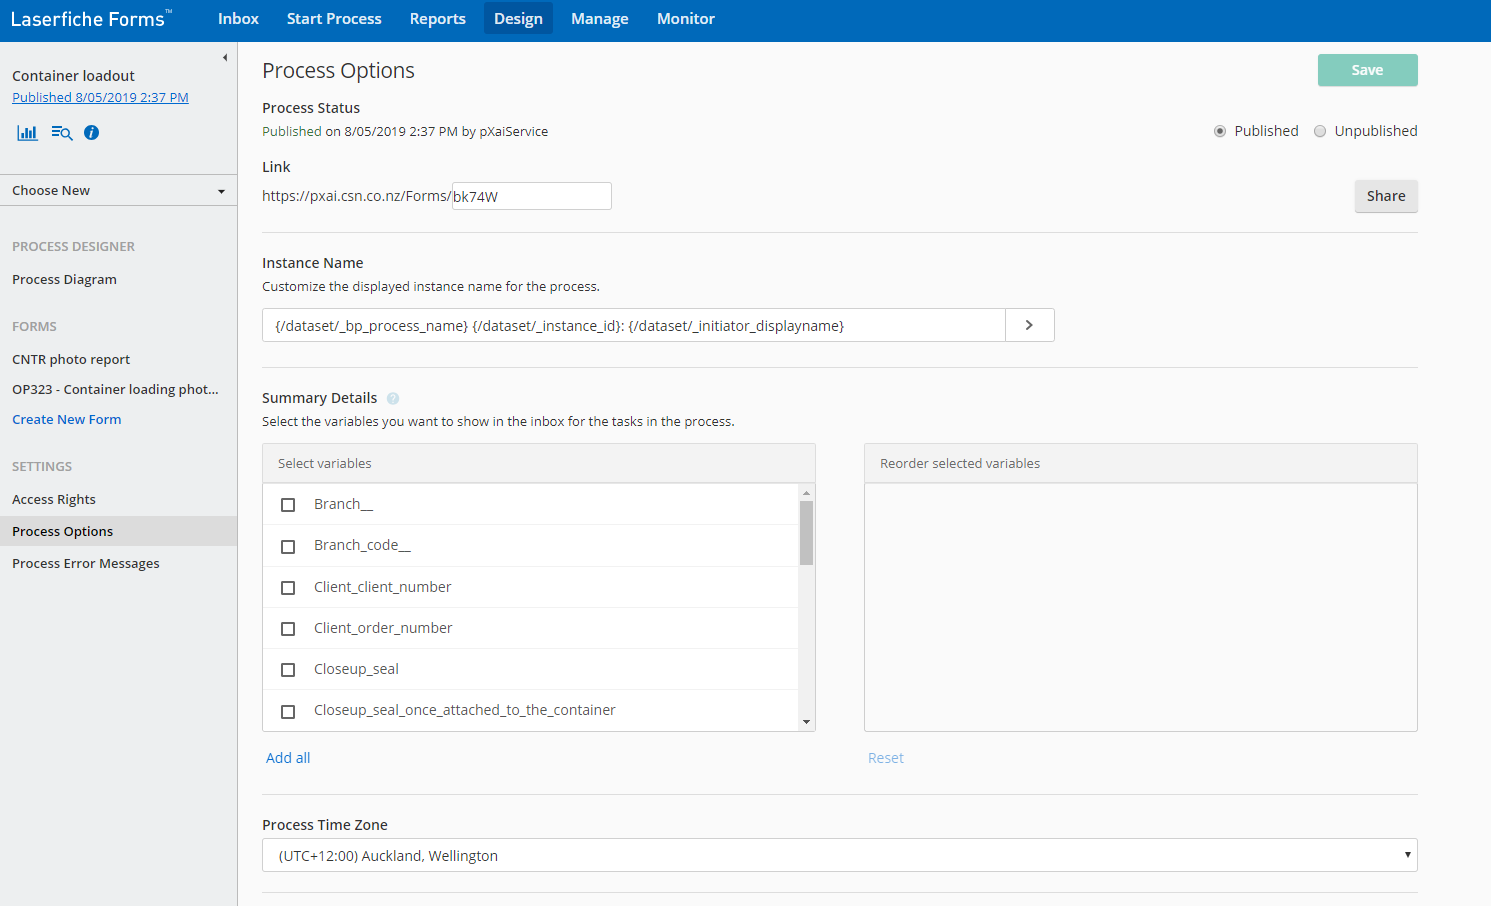1491x906 pixels.
Task: Open the Reports tab
Action: pyautogui.click(x=437, y=19)
